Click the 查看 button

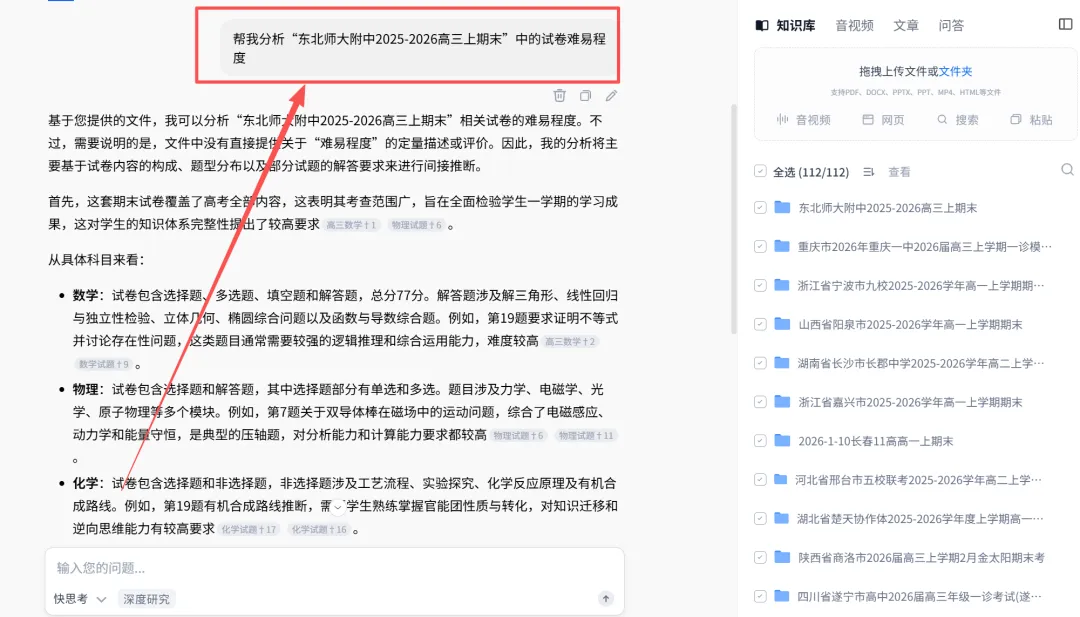tap(899, 172)
